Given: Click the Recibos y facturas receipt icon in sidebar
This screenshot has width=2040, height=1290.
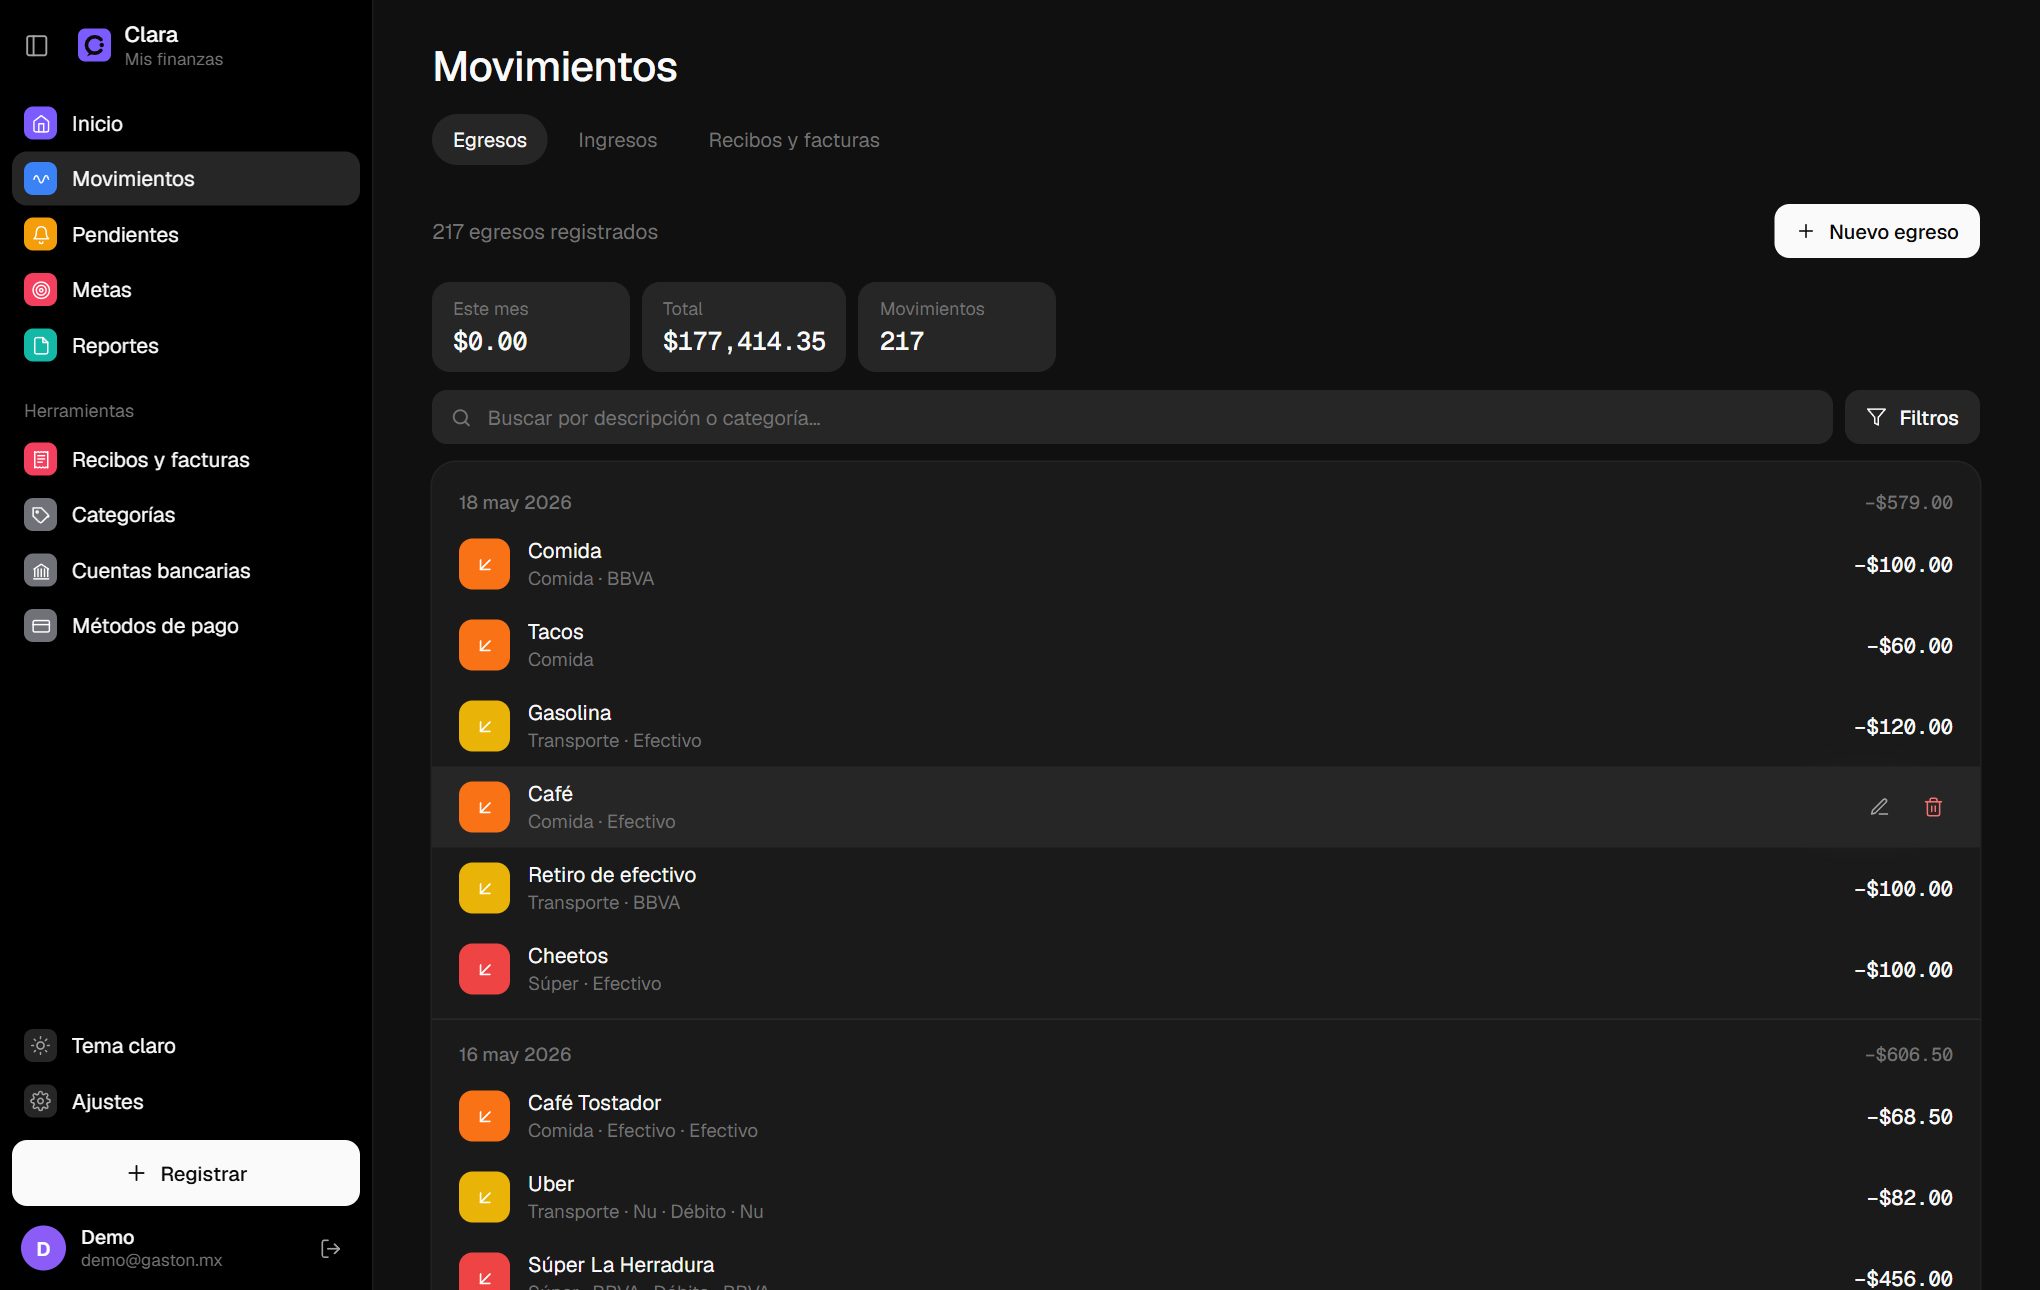Looking at the screenshot, I should click(41, 460).
